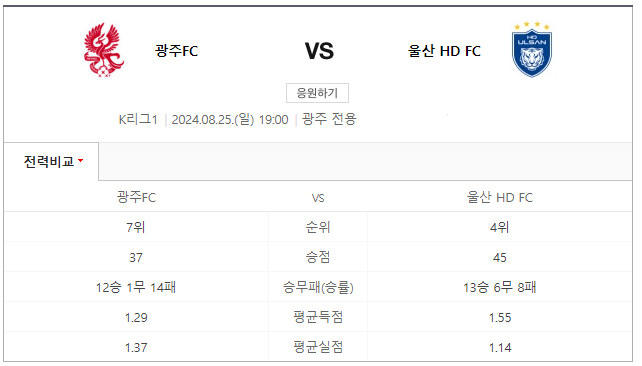This screenshot has width=642, height=366.
Task: Click the match date 2024.08.25.(일) 19:00
Action: tap(230, 119)
